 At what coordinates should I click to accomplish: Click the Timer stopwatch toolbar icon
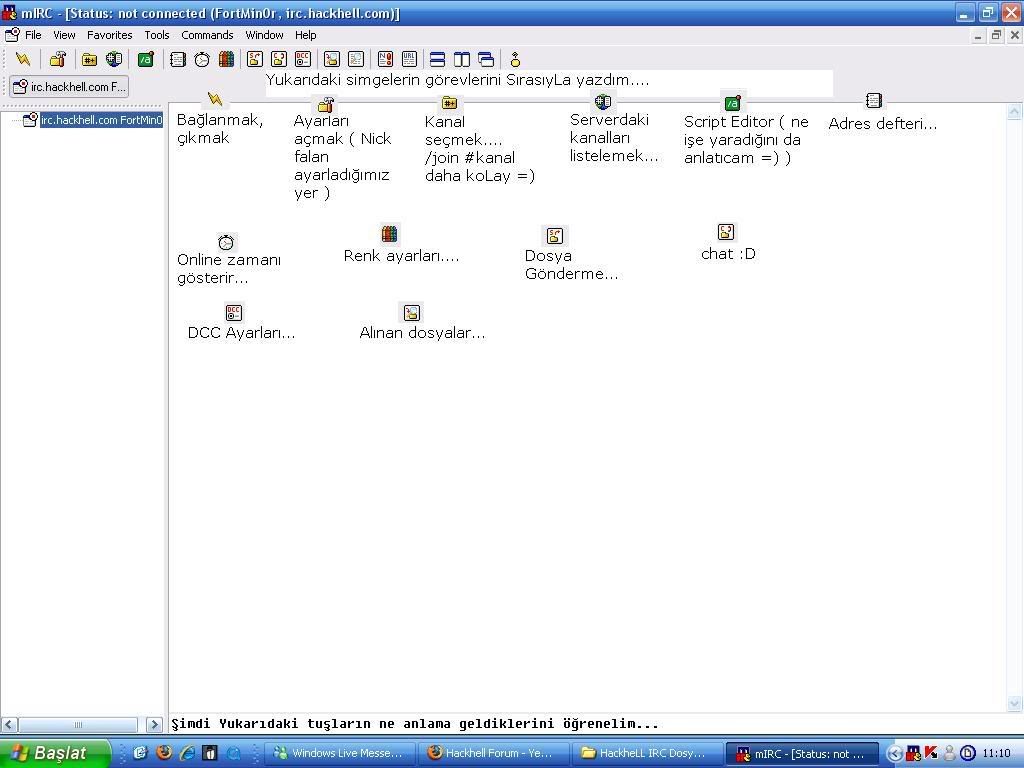[202, 59]
